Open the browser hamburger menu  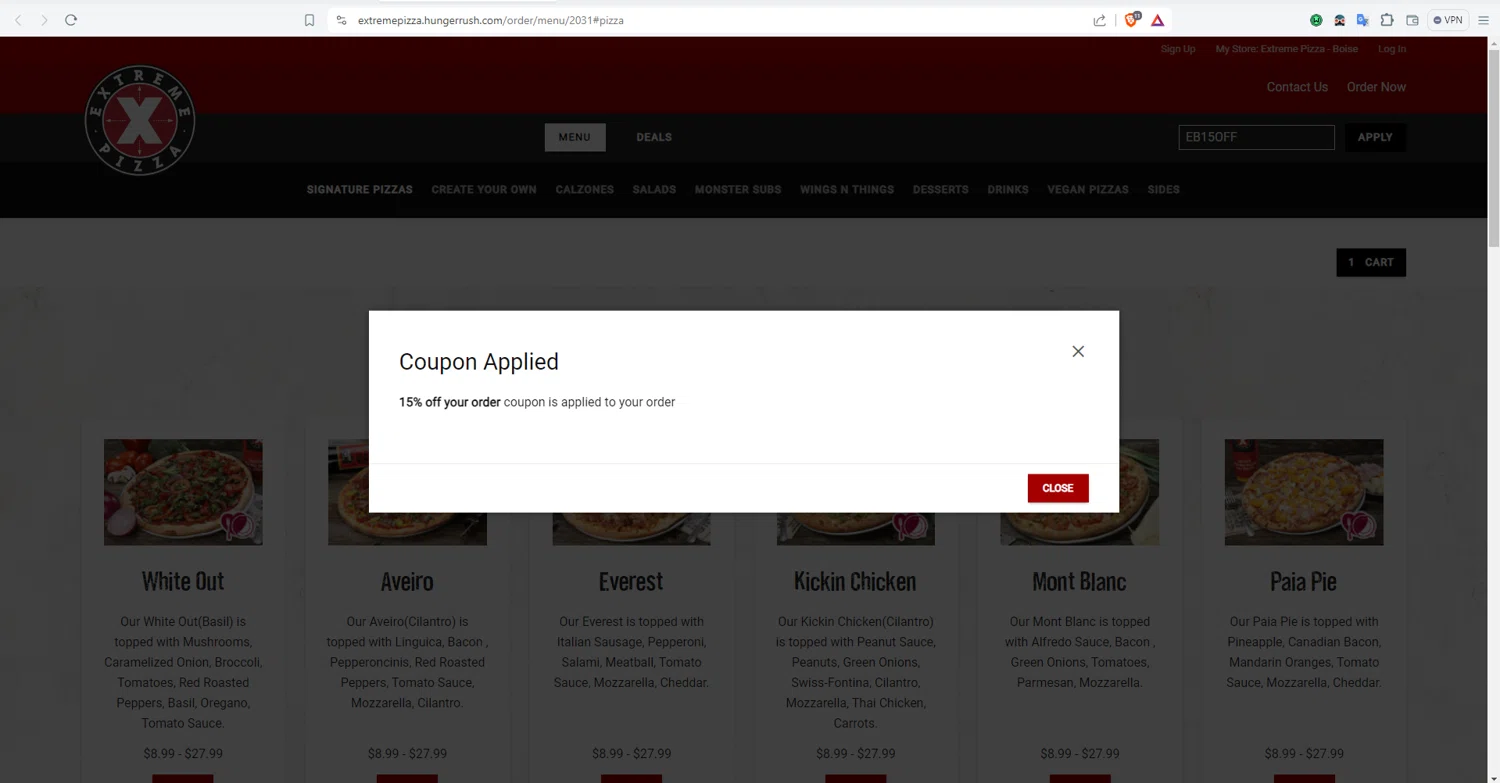click(x=1484, y=20)
